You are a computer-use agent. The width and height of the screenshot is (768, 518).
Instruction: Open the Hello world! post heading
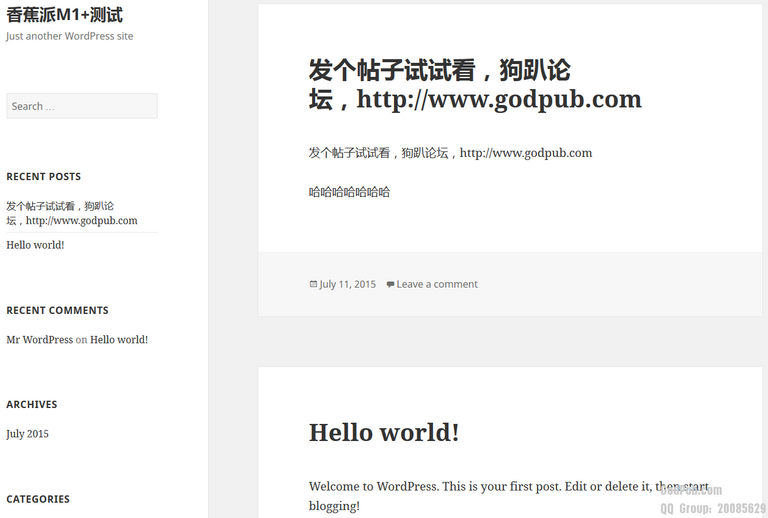pos(384,432)
